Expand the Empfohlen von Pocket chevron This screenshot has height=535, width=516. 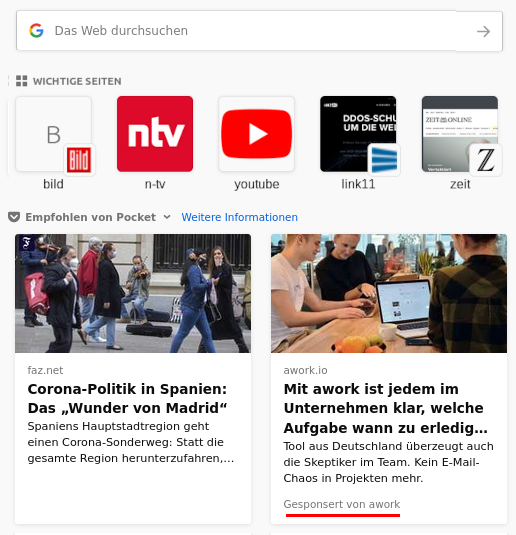coord(167,217)
